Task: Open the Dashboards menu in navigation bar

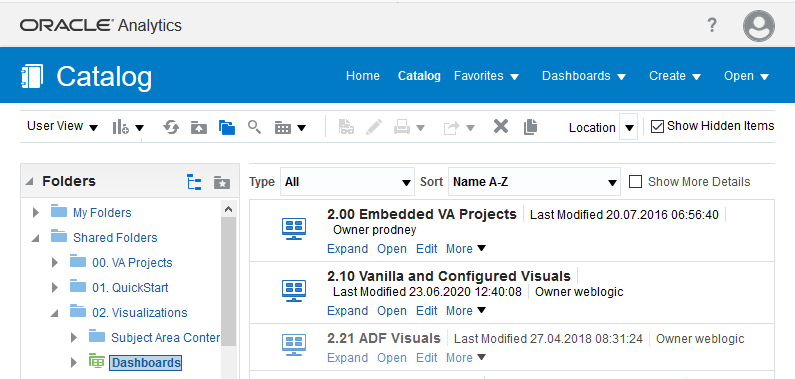Action: click(x=584, y=76)
